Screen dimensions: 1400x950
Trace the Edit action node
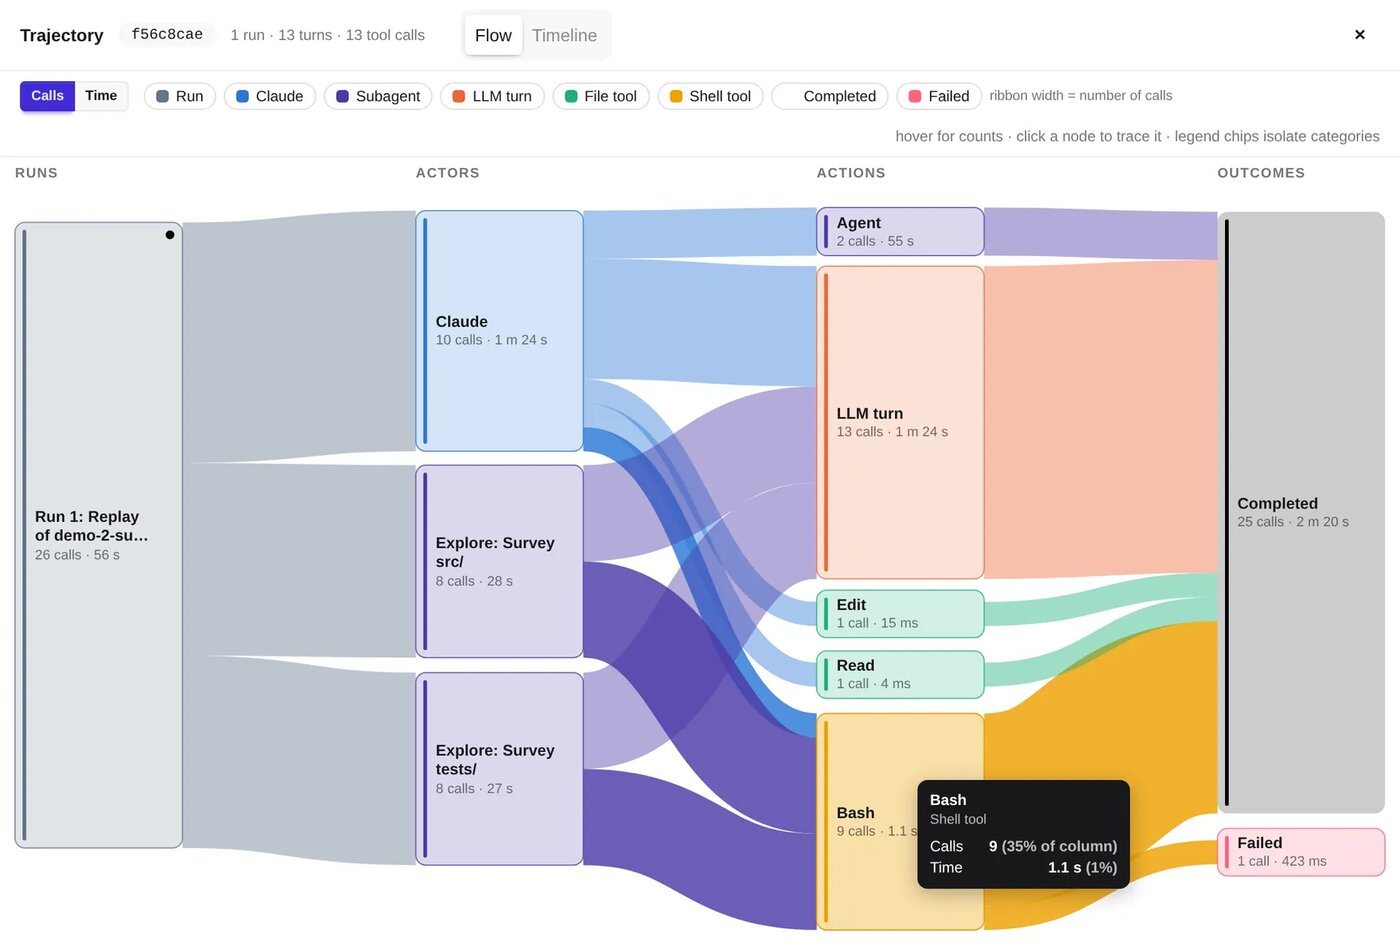pyautogui.click(x=900, y=614)
